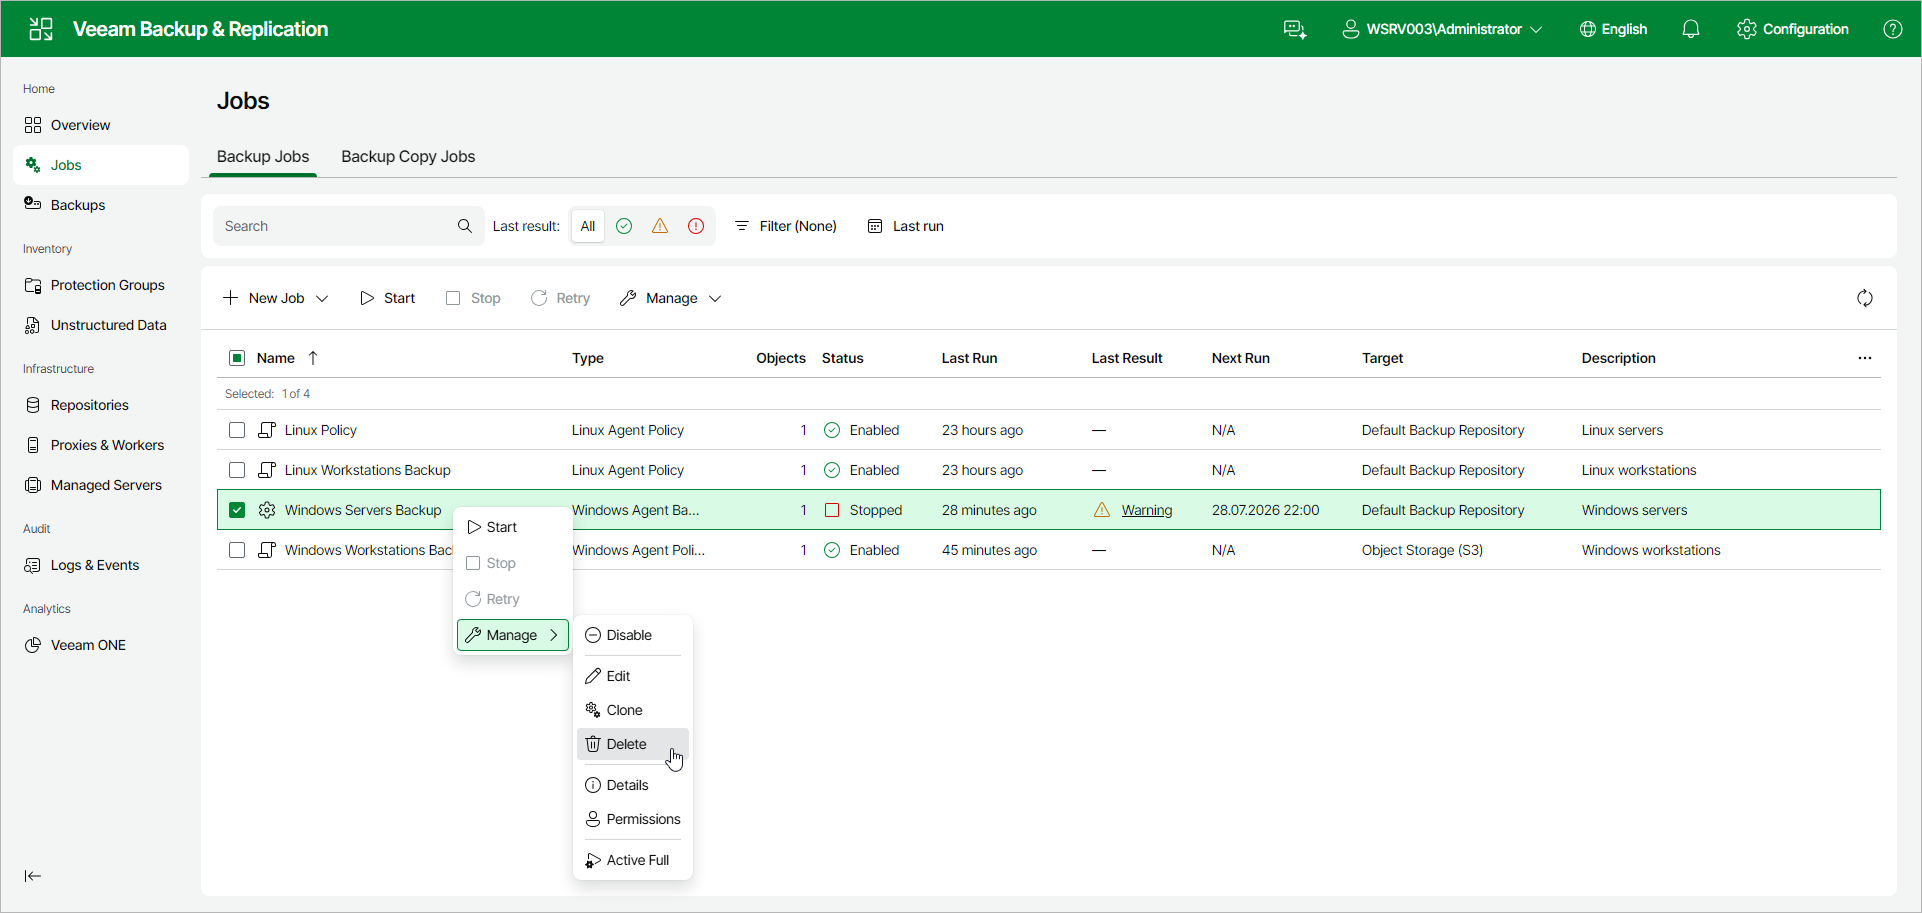Viewport: 1922px width, 913px height.
Task: Click the Managed Servers sidebar icon
Action: [x=33, y=485]
